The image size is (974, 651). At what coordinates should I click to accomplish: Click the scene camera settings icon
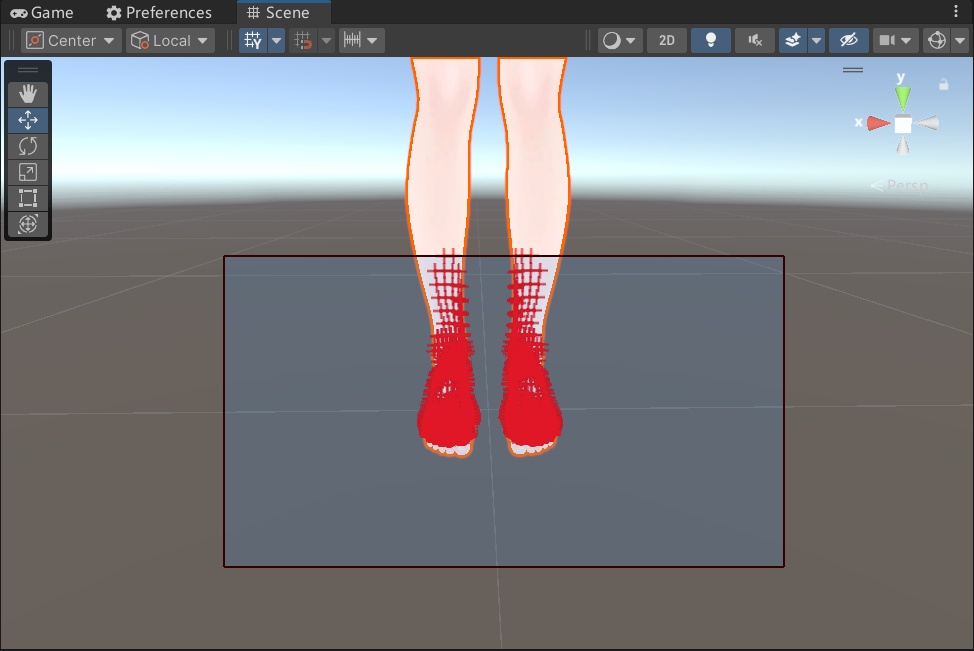click(x=886, y=40)
